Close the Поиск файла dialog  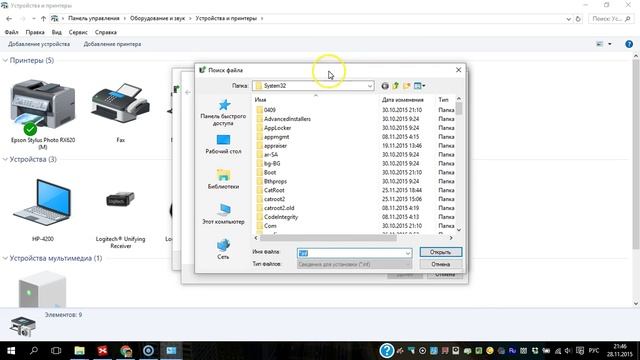pyautogui.click(x=458, y=70)
